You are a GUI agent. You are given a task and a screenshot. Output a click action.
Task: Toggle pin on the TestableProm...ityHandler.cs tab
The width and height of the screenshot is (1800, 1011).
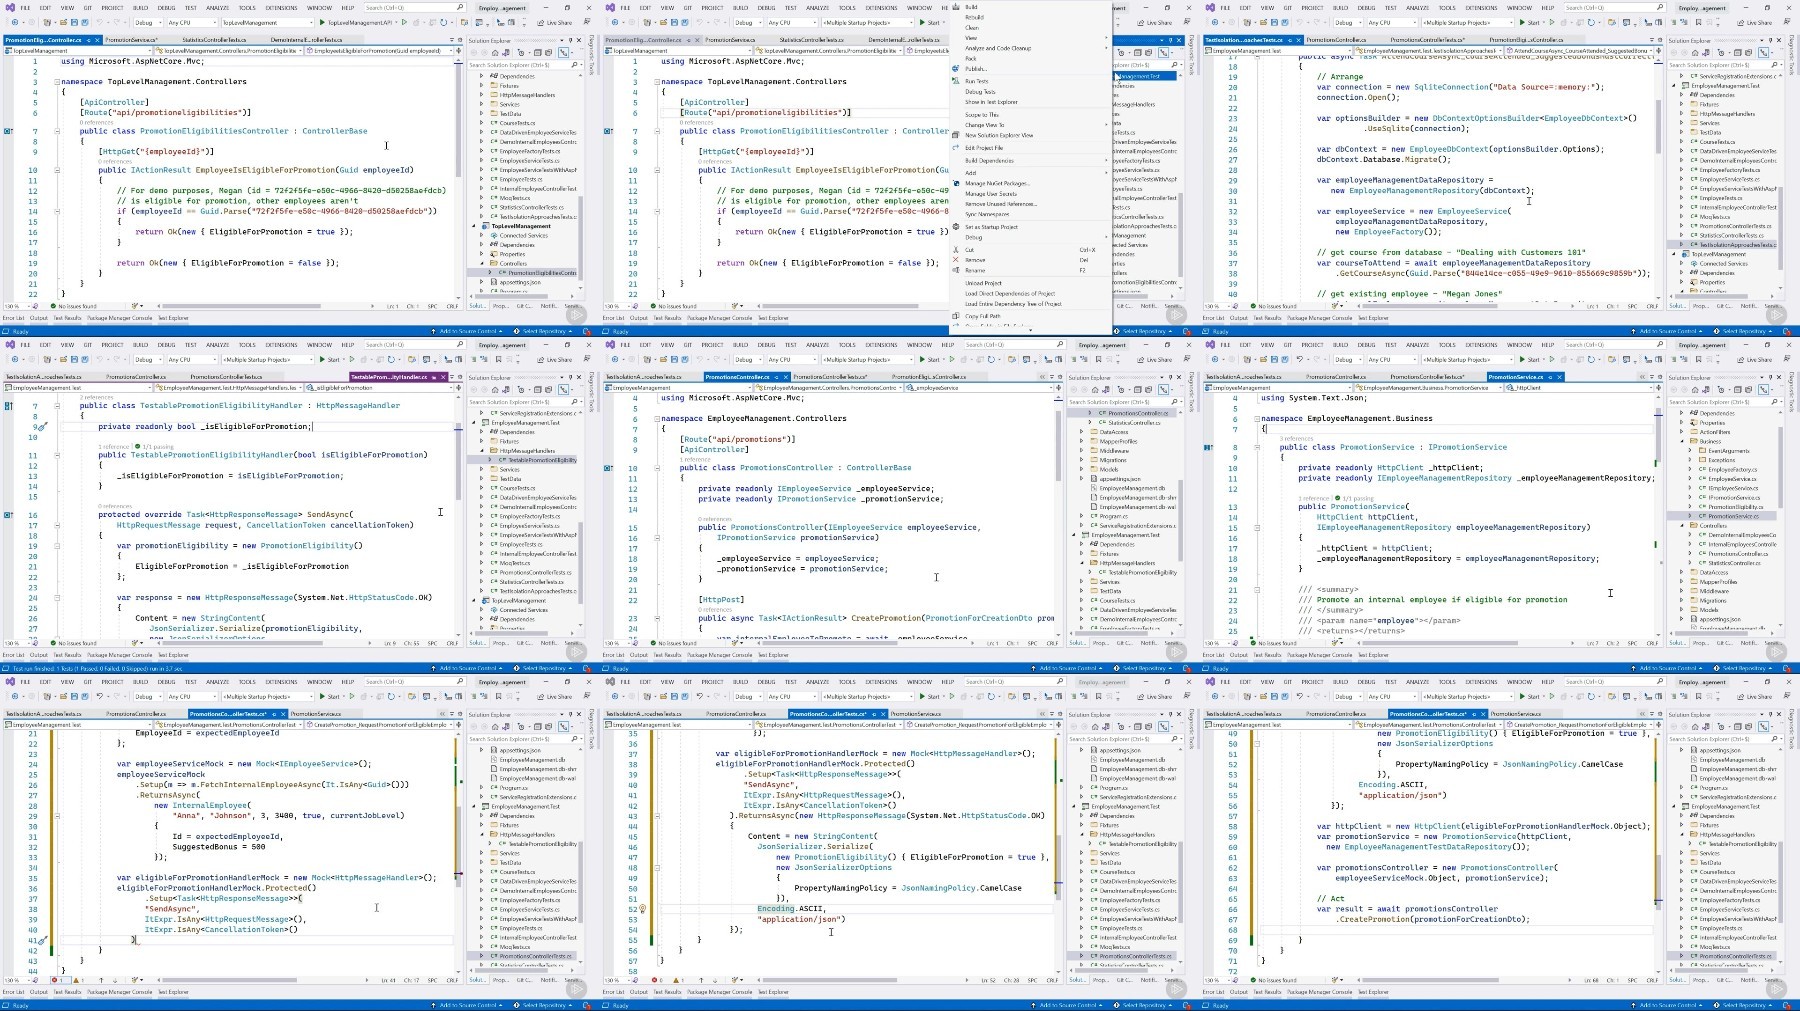[434, 377]
